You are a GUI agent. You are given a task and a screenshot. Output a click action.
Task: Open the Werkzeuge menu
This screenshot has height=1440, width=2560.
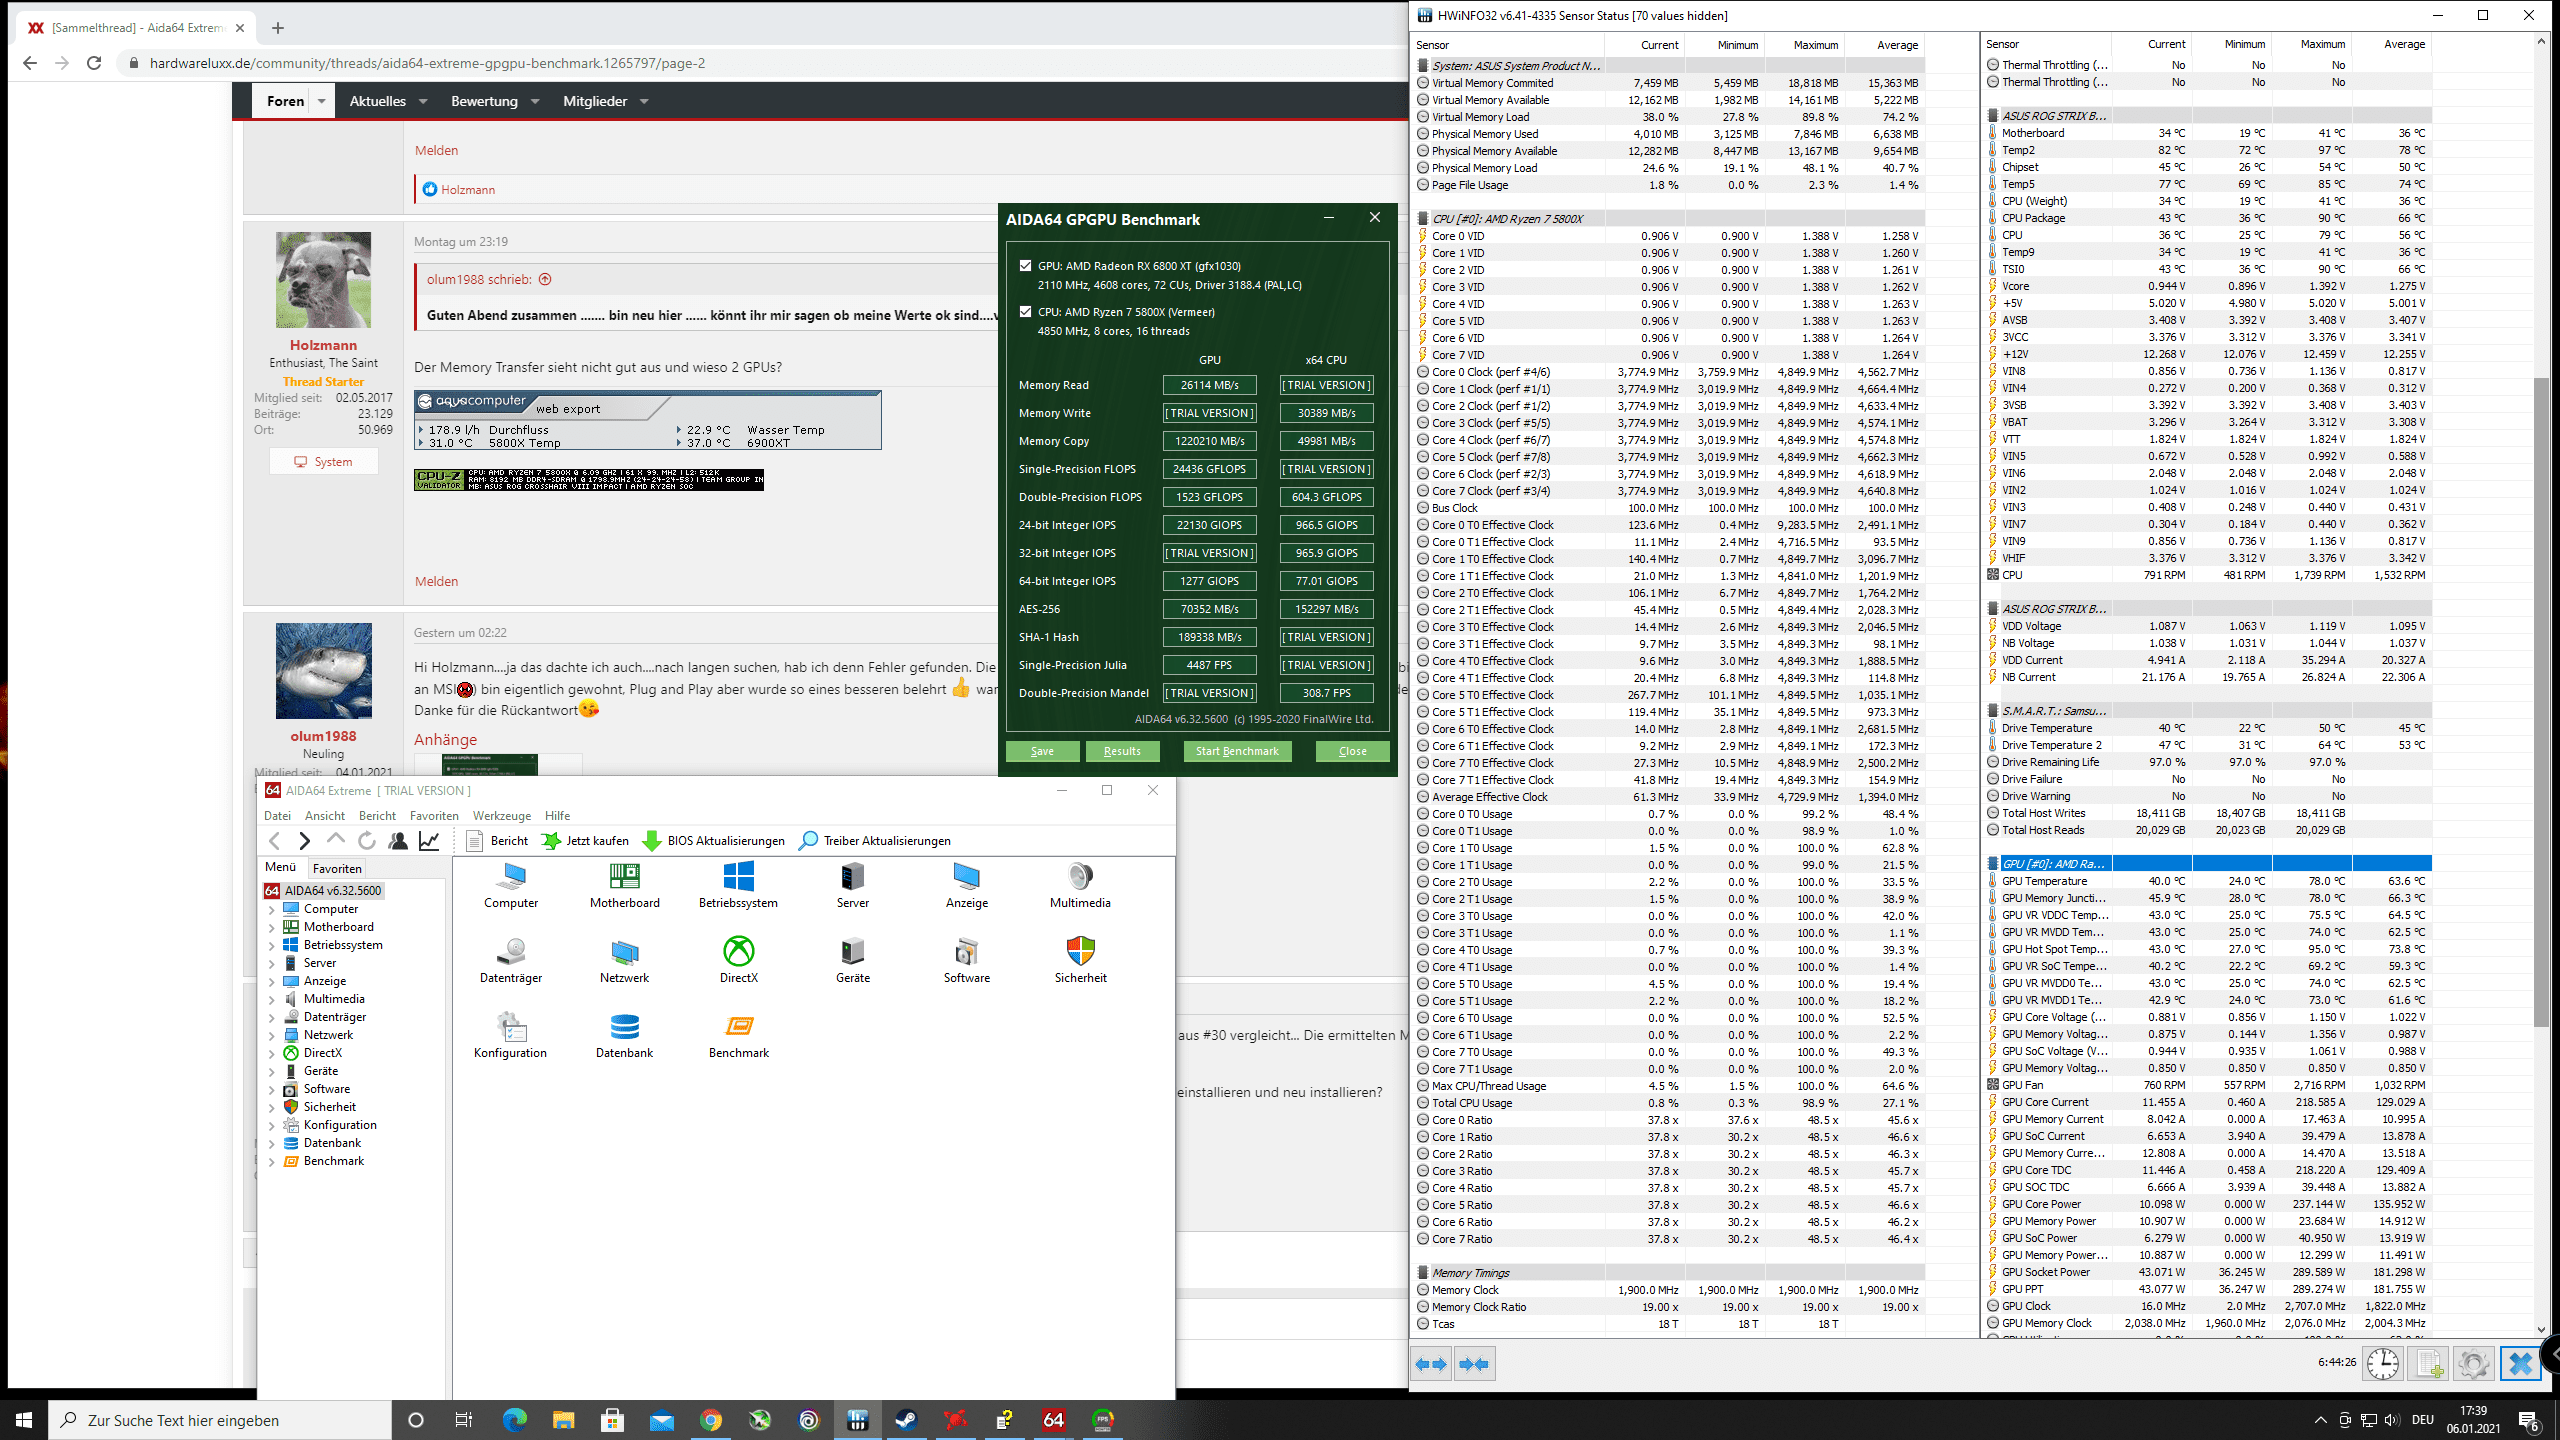click(x=501, y=816)
